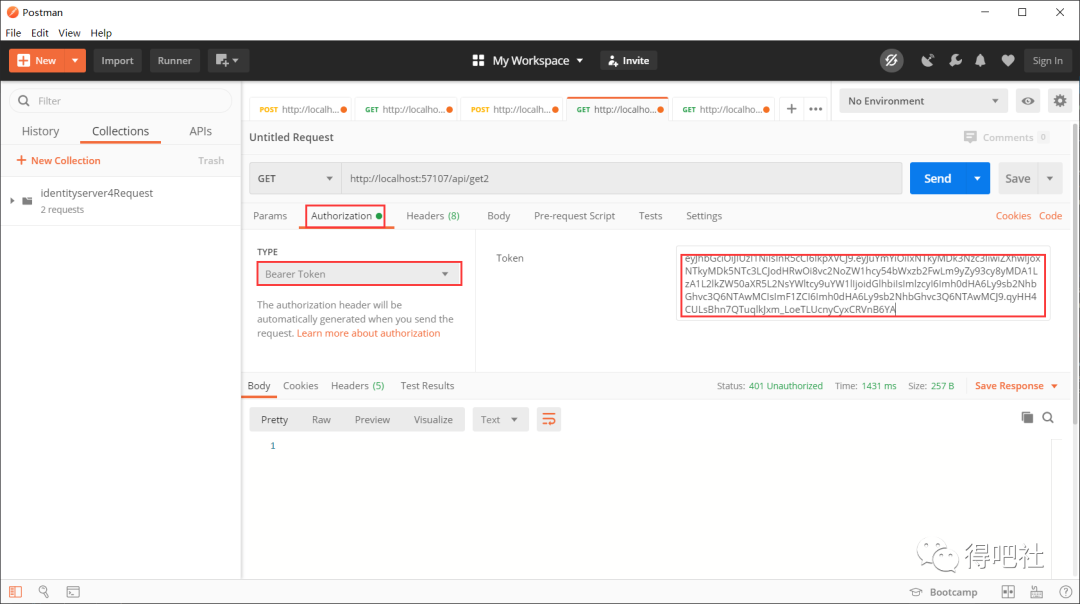1080x604 pixels.
Task: Open manage environments gear icon
Action: click(1060, 101)
